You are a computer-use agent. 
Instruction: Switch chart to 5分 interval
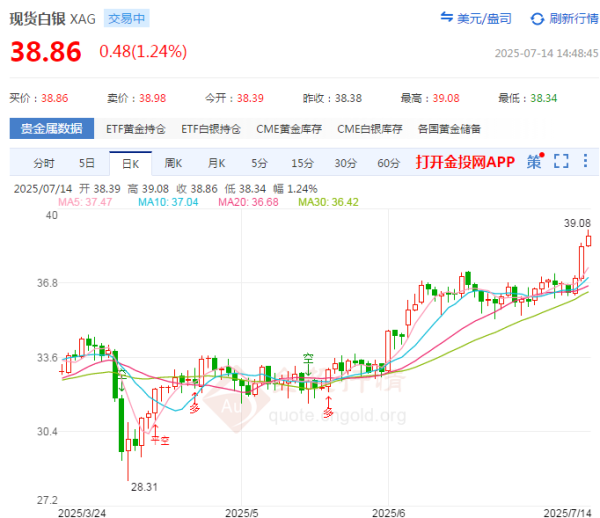[259, 163]
